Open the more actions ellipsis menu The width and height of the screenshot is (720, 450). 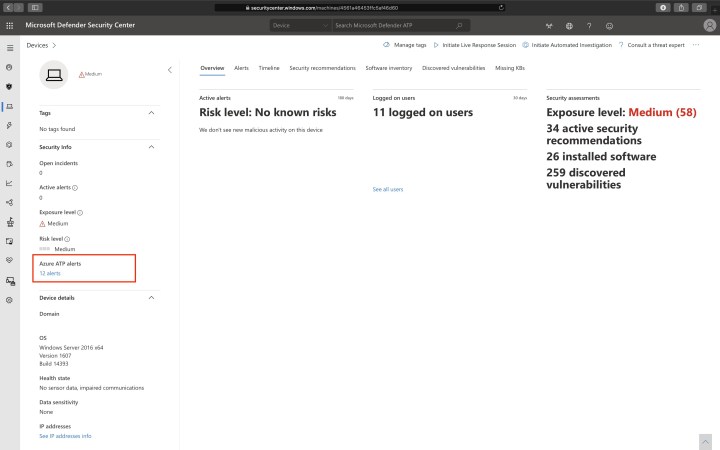(x=696, y=45)
